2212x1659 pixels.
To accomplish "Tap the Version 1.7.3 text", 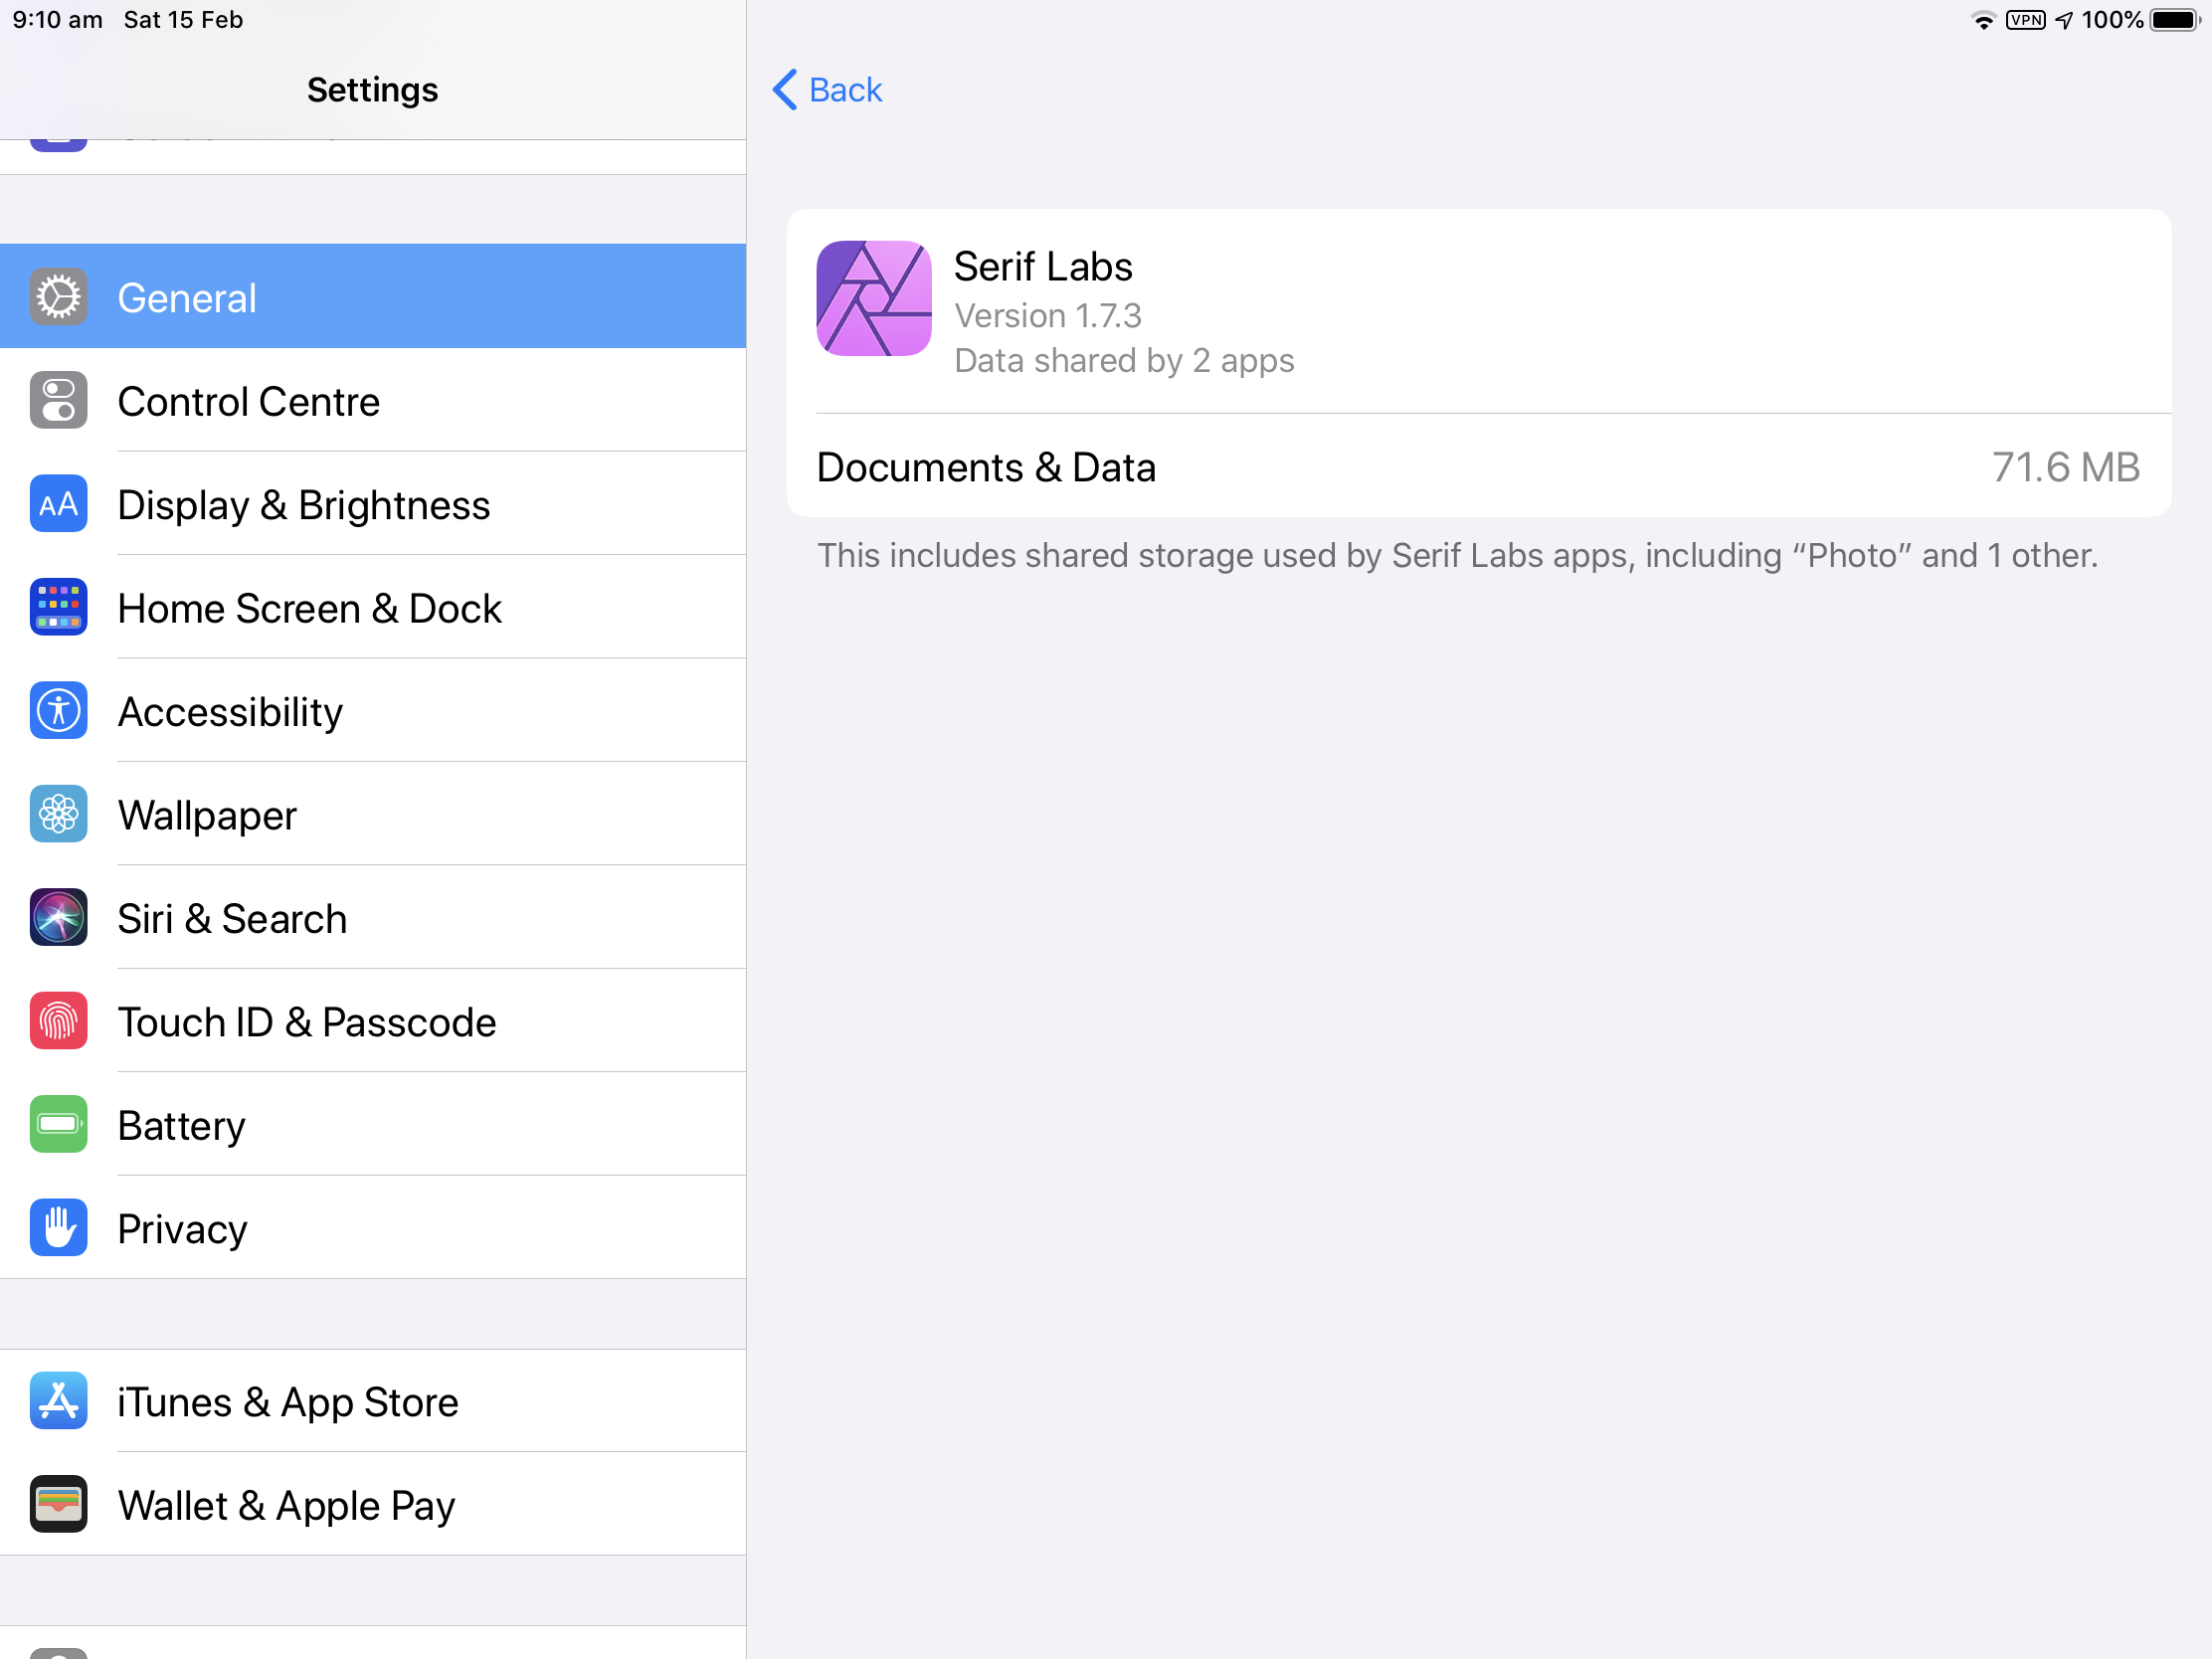I will [1048, 316].
